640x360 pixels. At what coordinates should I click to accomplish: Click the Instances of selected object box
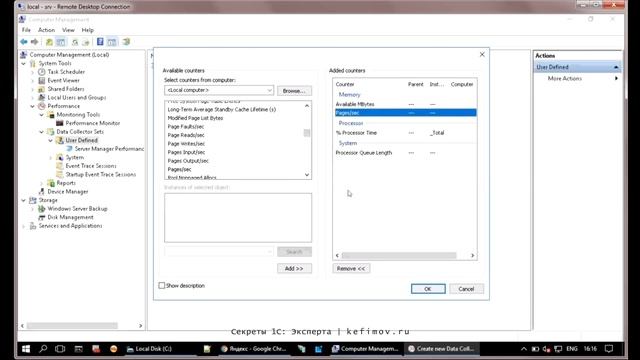pyautogui.click(x=238, y=218)
